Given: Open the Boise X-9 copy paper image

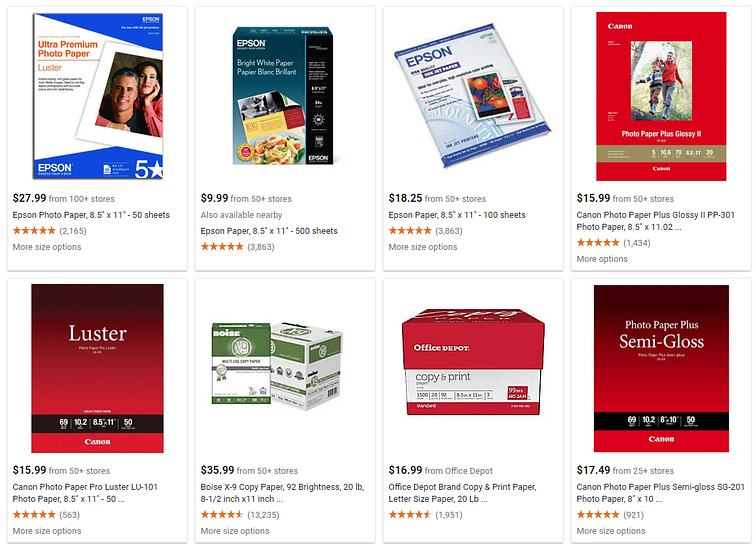Looking at the screenshot, I should pos(277,367).
